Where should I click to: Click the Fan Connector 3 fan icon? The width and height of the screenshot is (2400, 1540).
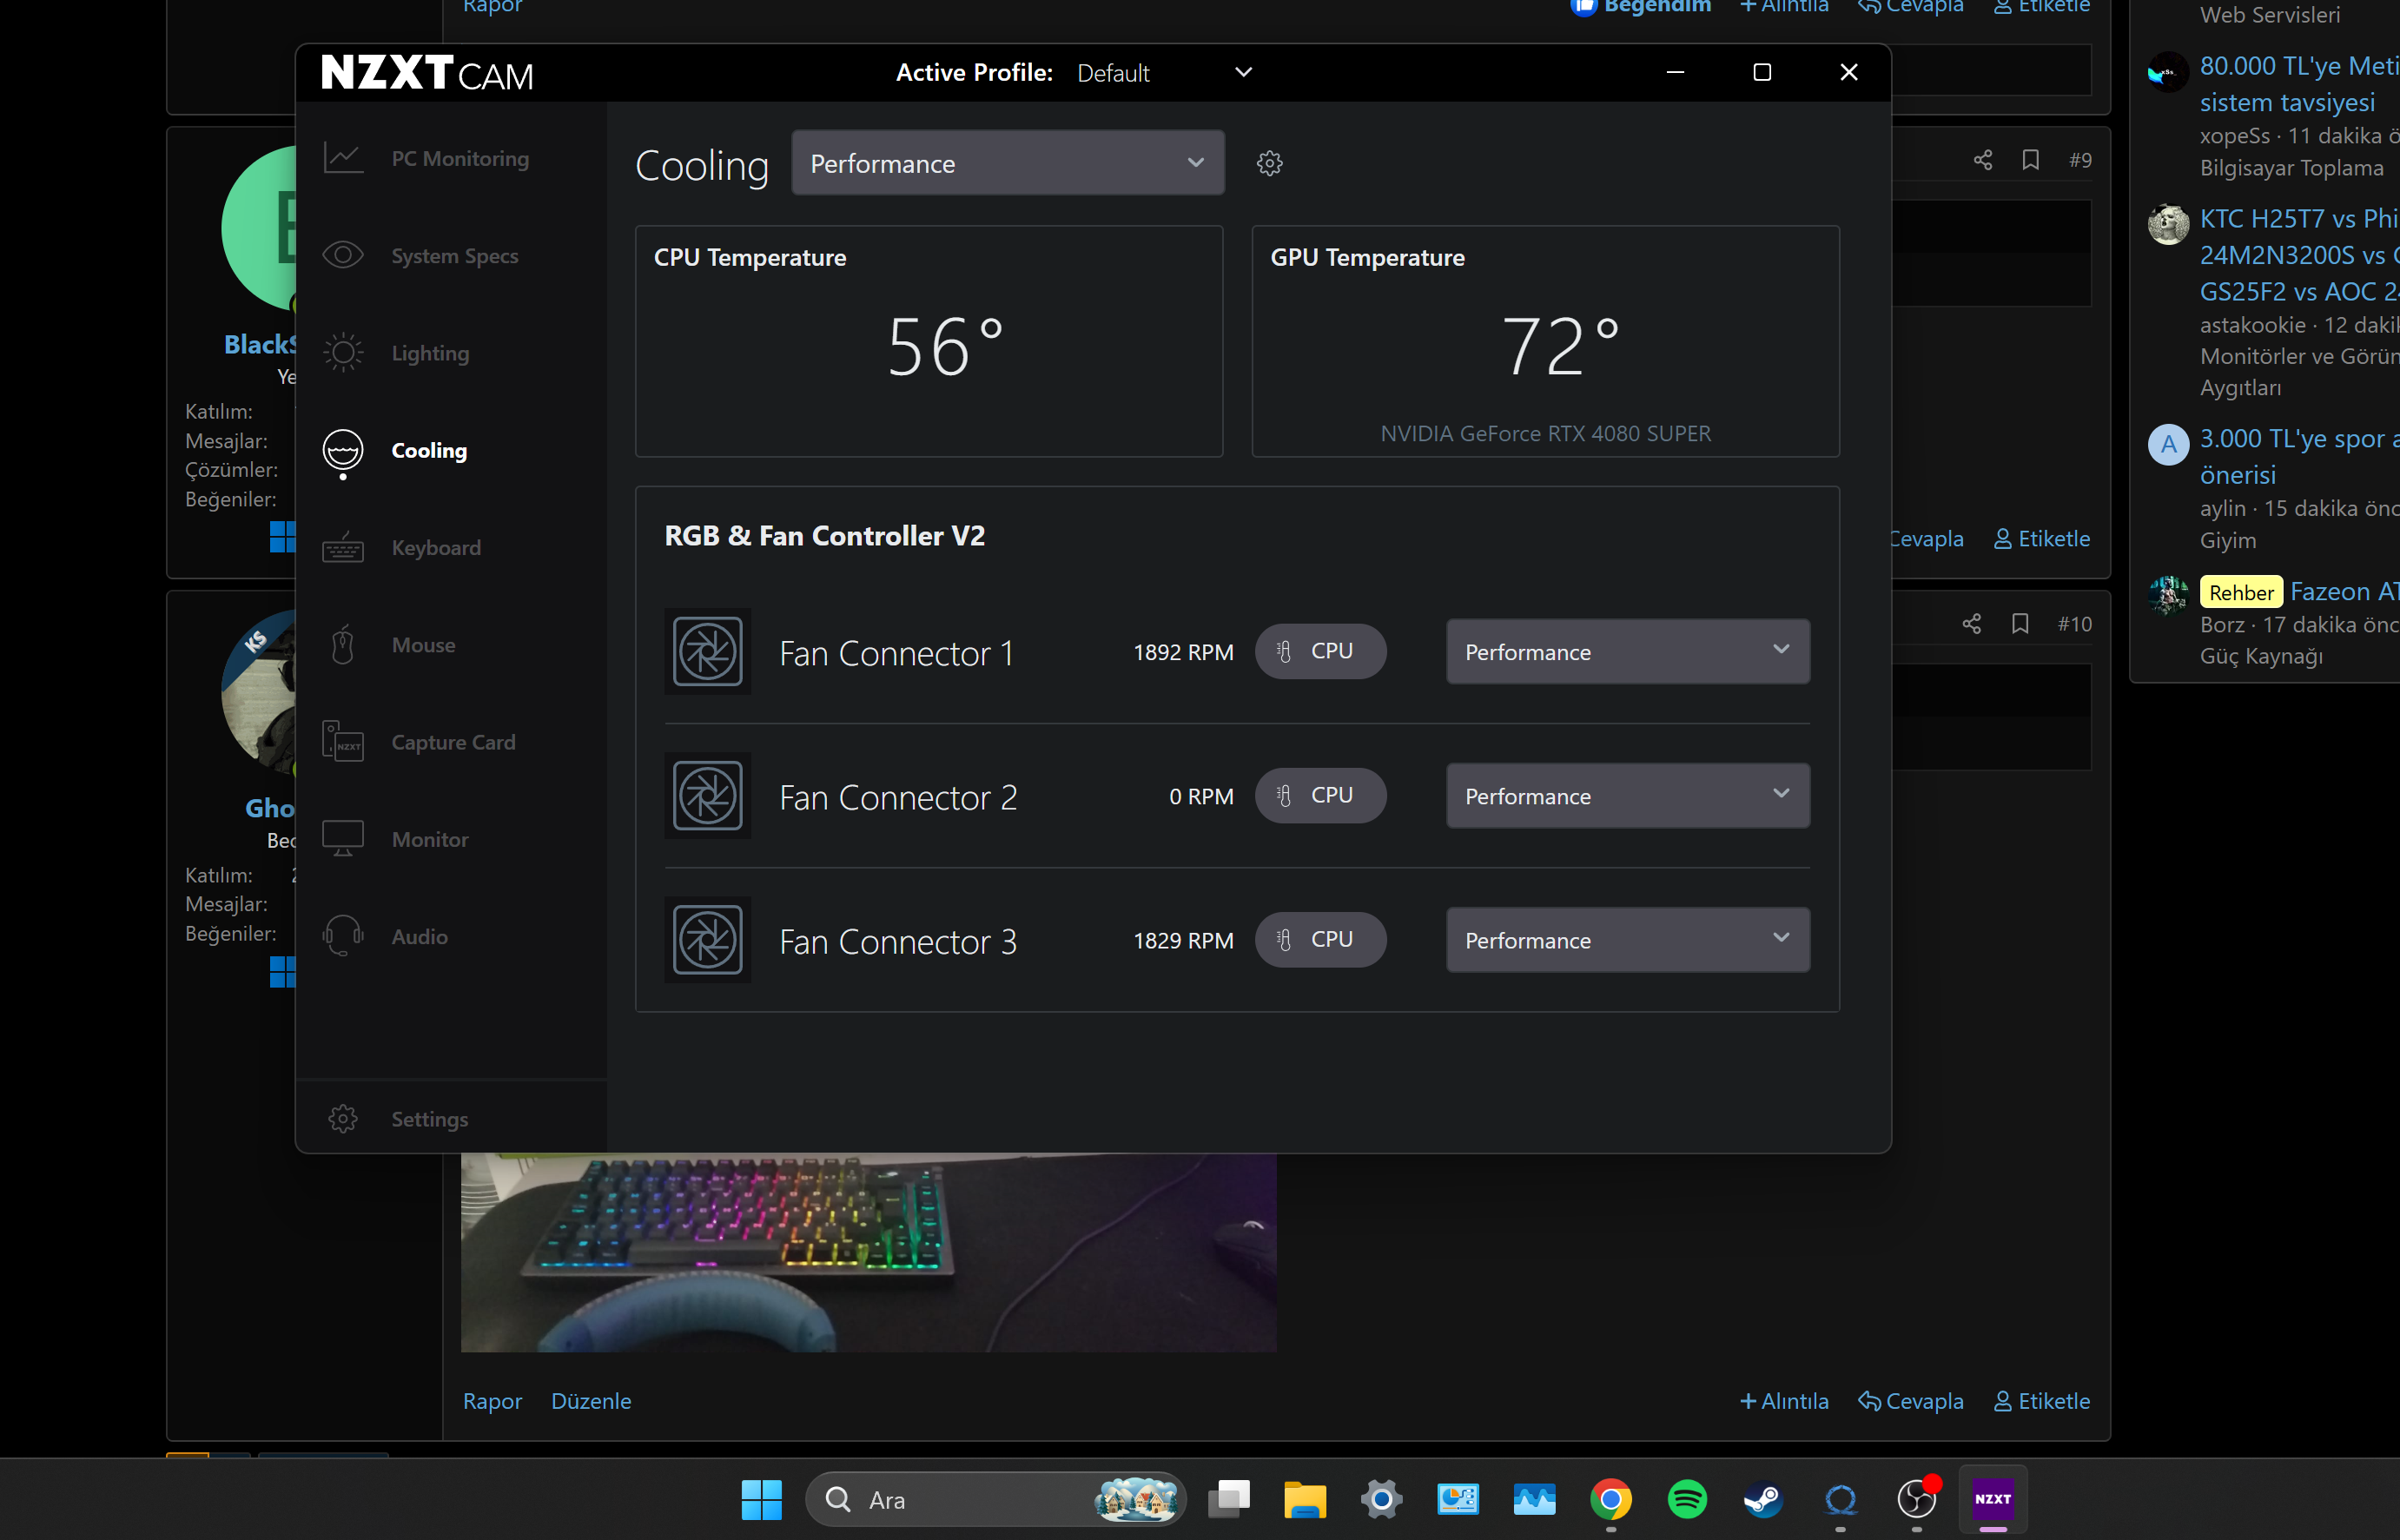tap(708, 939)
